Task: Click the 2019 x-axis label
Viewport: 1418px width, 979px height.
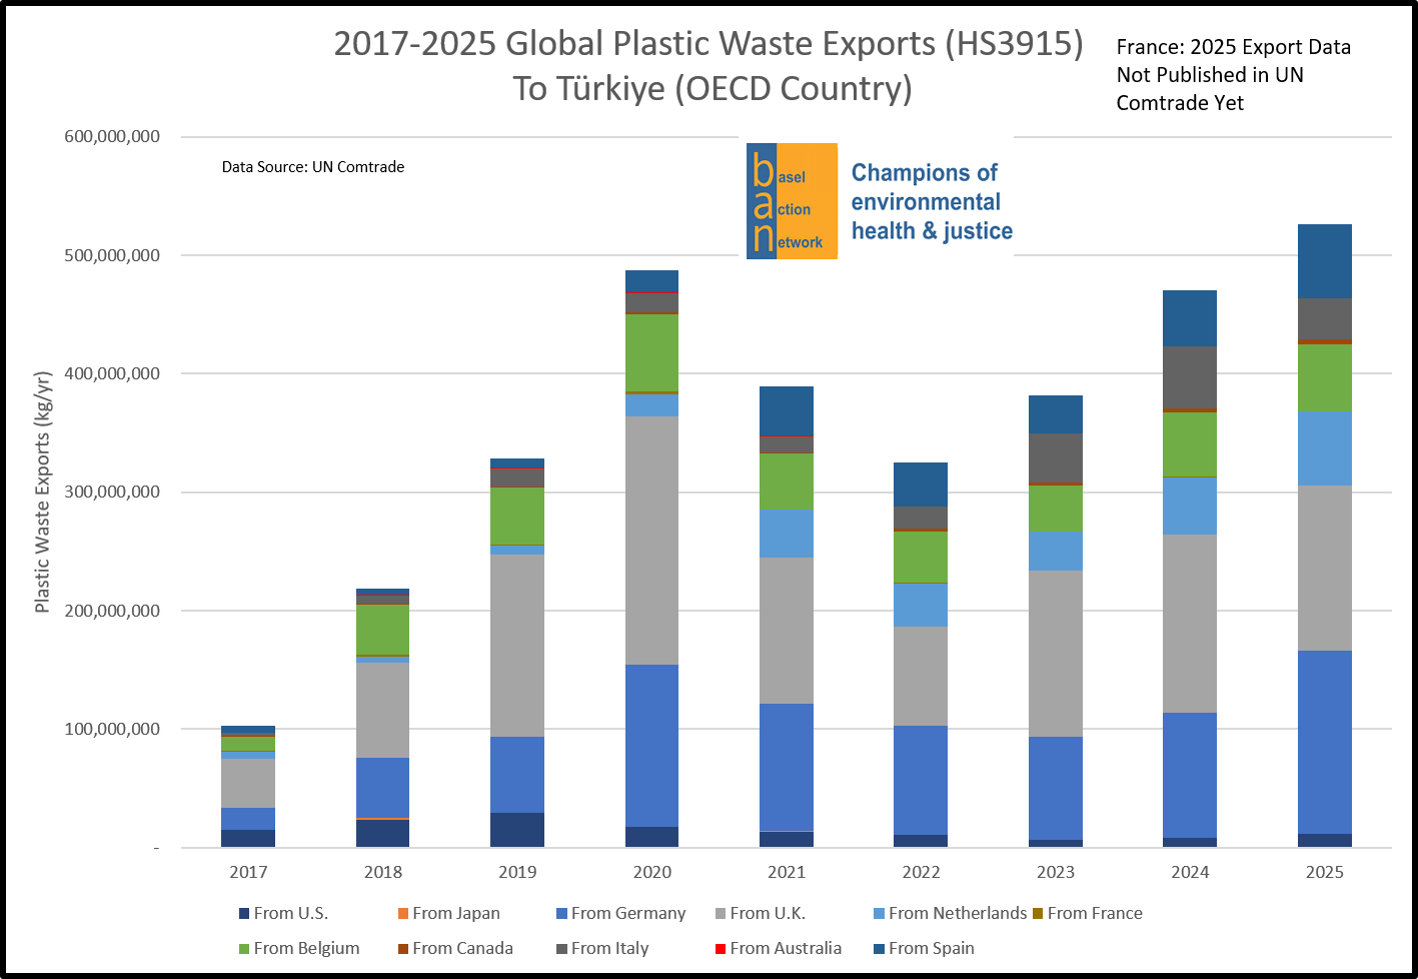Action: [517, 872]
